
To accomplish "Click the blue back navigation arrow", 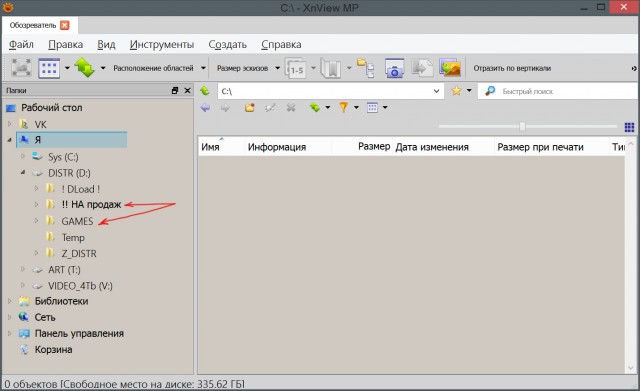I will [x=205, y=107].
